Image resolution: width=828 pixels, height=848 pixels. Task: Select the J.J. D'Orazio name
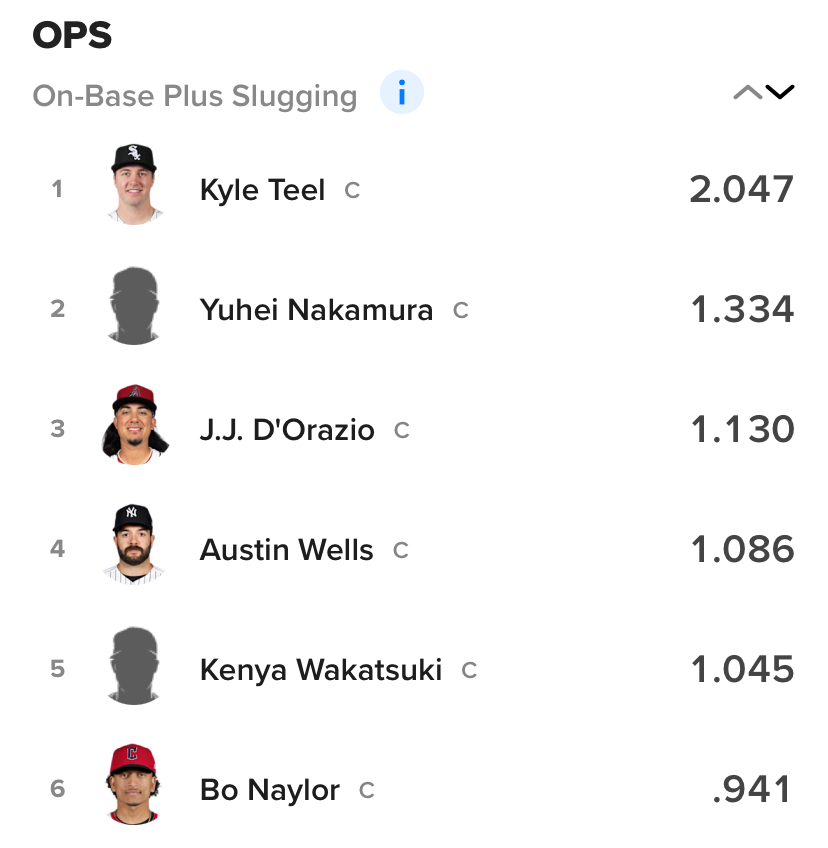[x=287, y=430]
